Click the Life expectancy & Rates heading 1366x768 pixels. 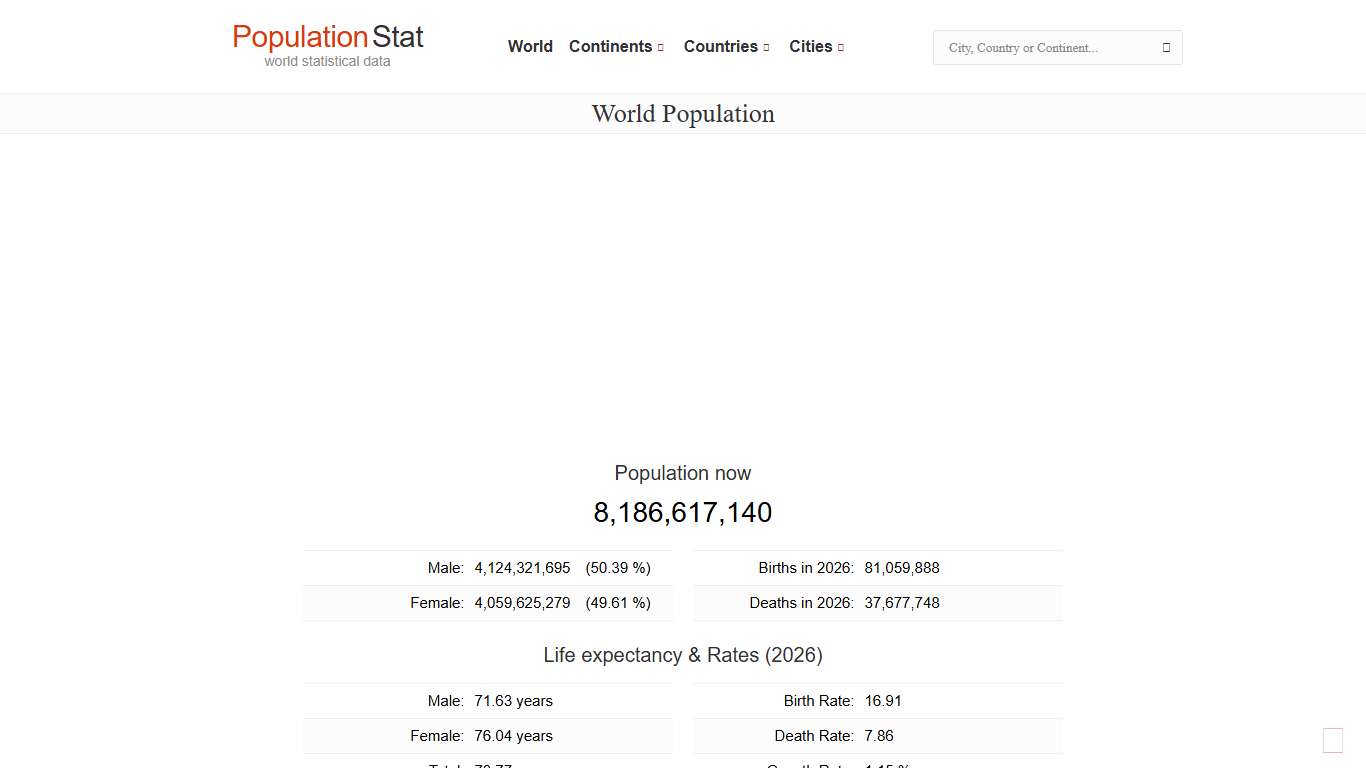pos(683,655)
